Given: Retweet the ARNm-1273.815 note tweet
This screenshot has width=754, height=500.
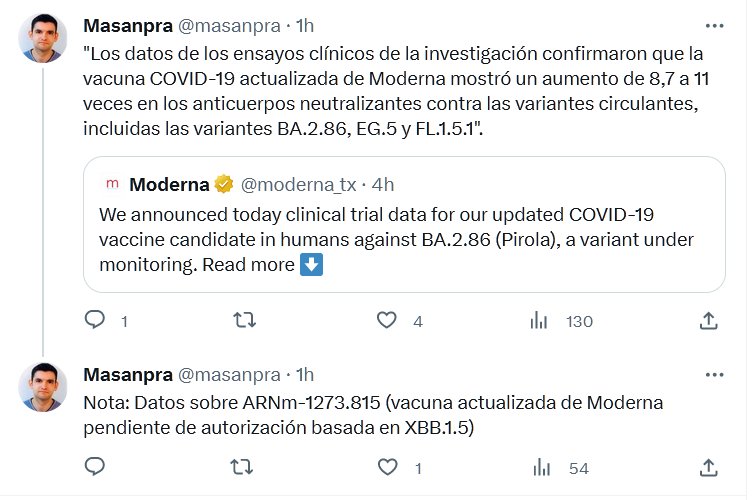Looking at the screenshot, I should 243,467.
